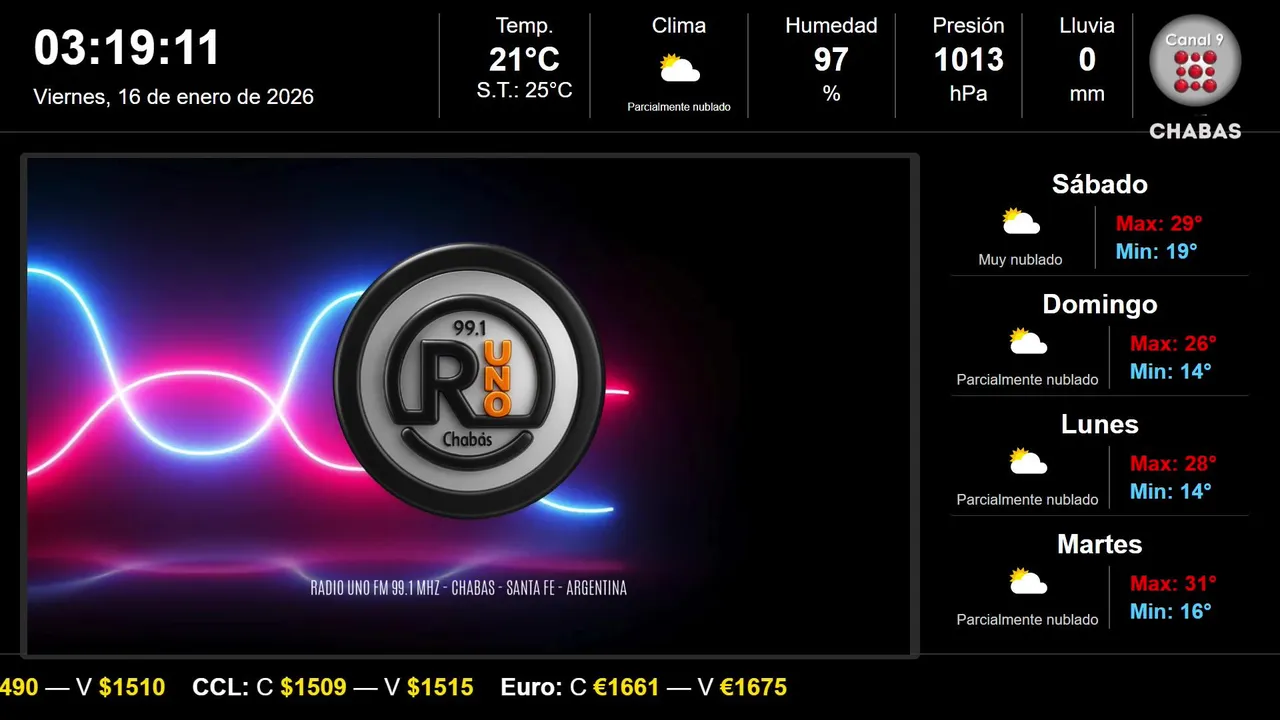
Task: Click the Clima heading
Action: coord(679,26)
